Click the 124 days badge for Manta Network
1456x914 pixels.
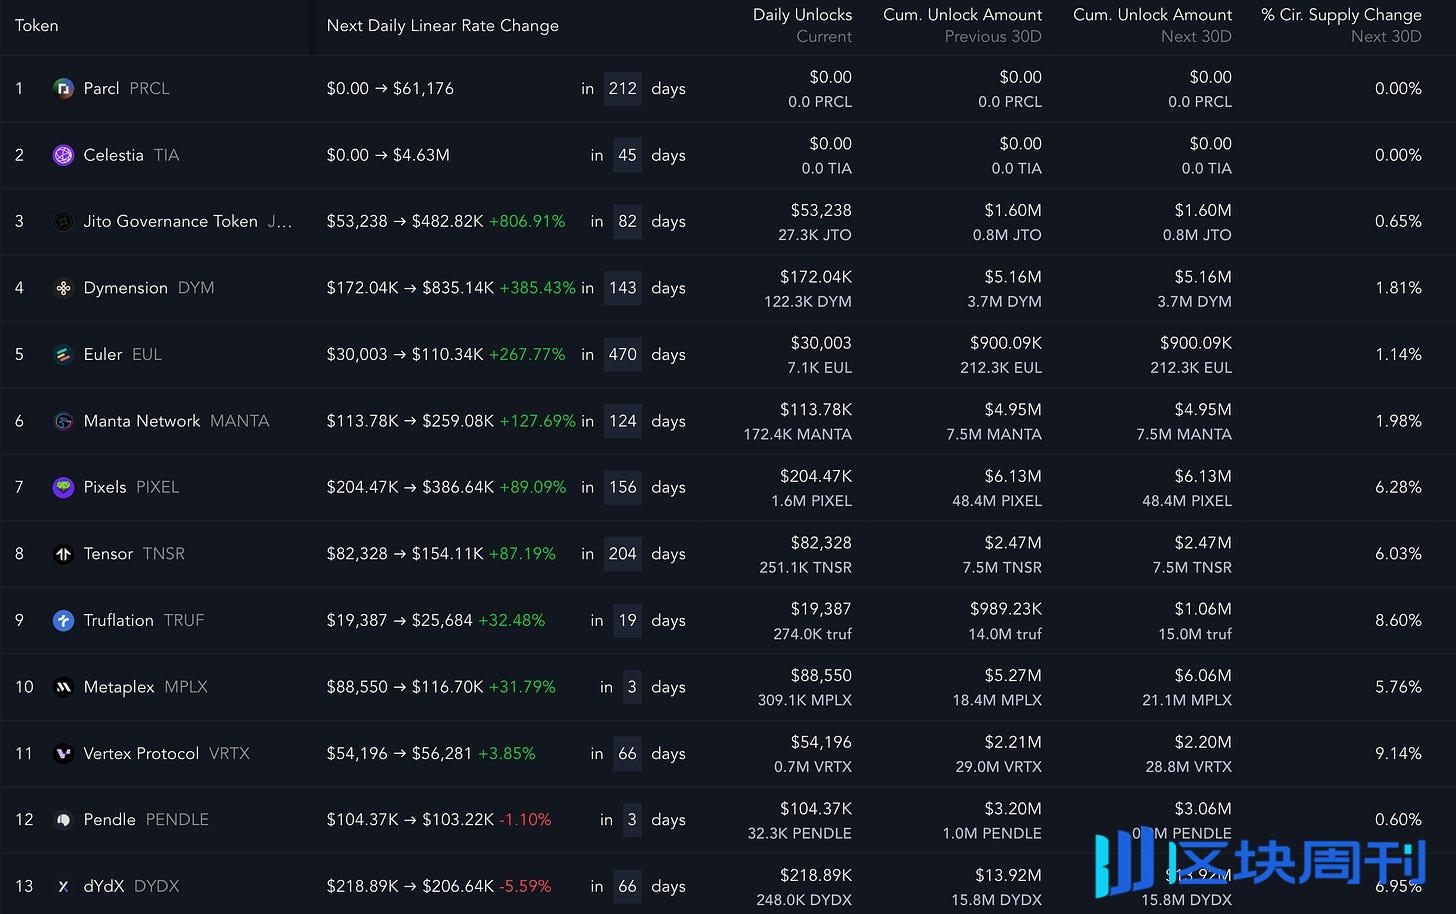(x=622, y=421)
